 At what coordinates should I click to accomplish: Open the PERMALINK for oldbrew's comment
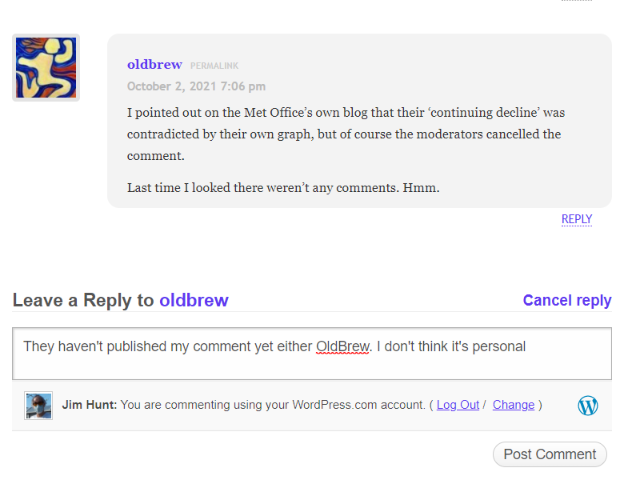point(214,66)
